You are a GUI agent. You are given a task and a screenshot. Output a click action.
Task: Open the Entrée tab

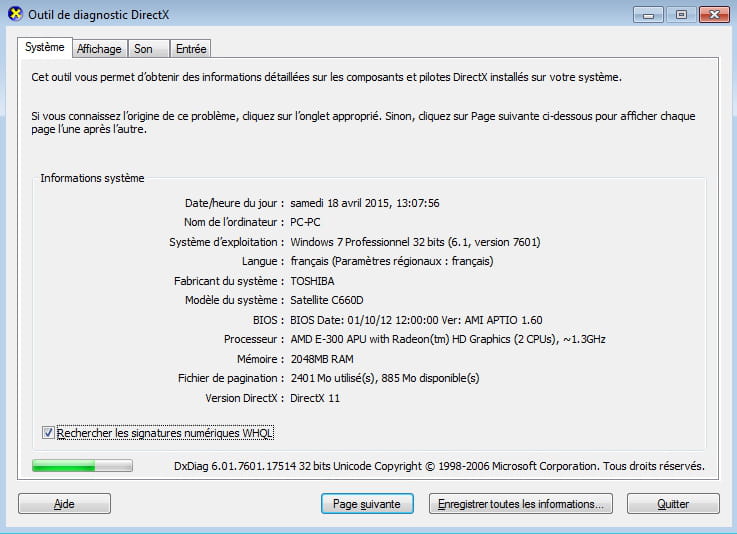point(190,49)
